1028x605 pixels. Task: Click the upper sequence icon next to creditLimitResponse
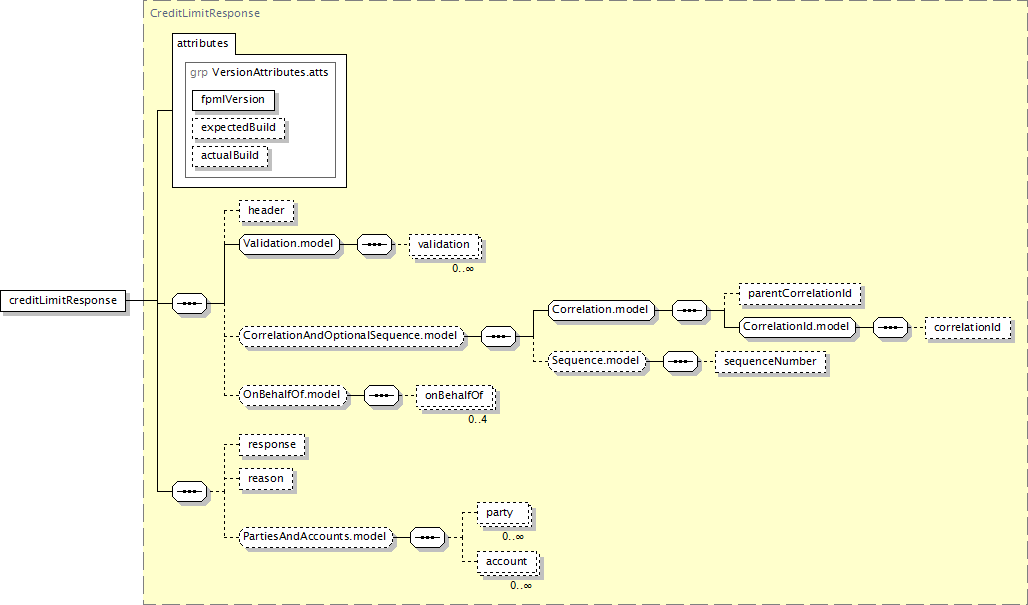(189, 303)
